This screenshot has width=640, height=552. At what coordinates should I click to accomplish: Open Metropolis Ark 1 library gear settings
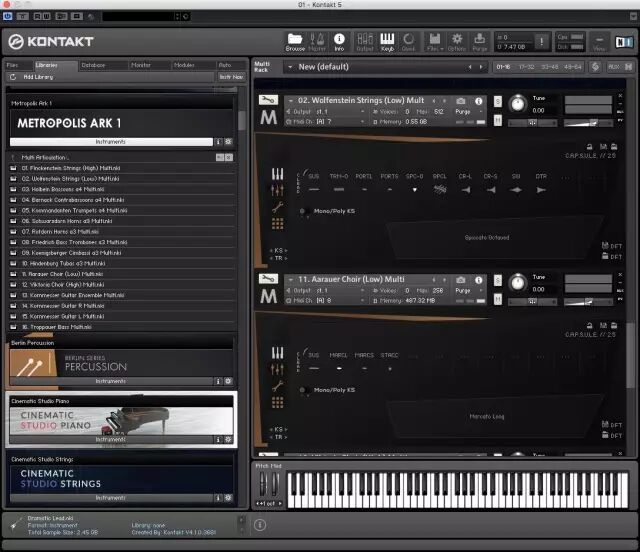229,142
